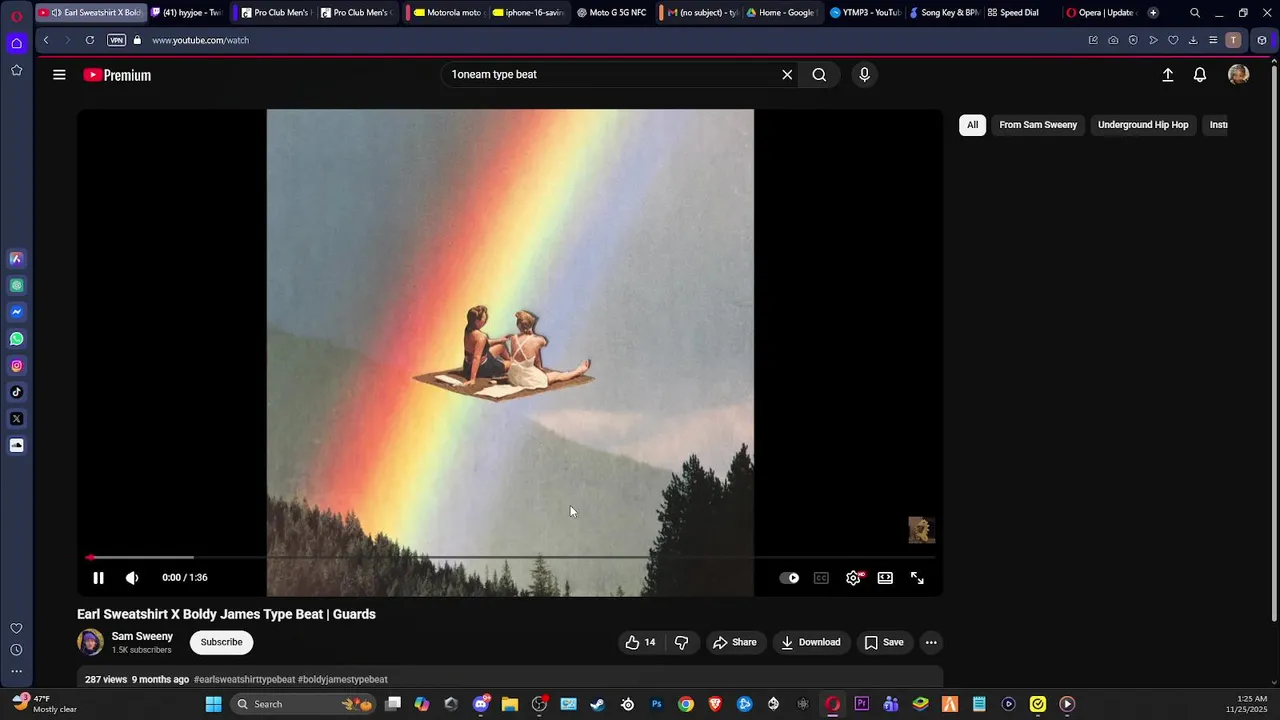Open Opera sidebar bookmarks star
1280x720 pixels.
point(17,70)
